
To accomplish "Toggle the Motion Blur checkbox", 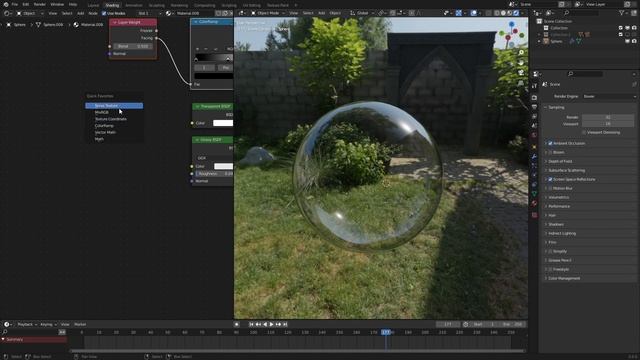I will 550,188.
